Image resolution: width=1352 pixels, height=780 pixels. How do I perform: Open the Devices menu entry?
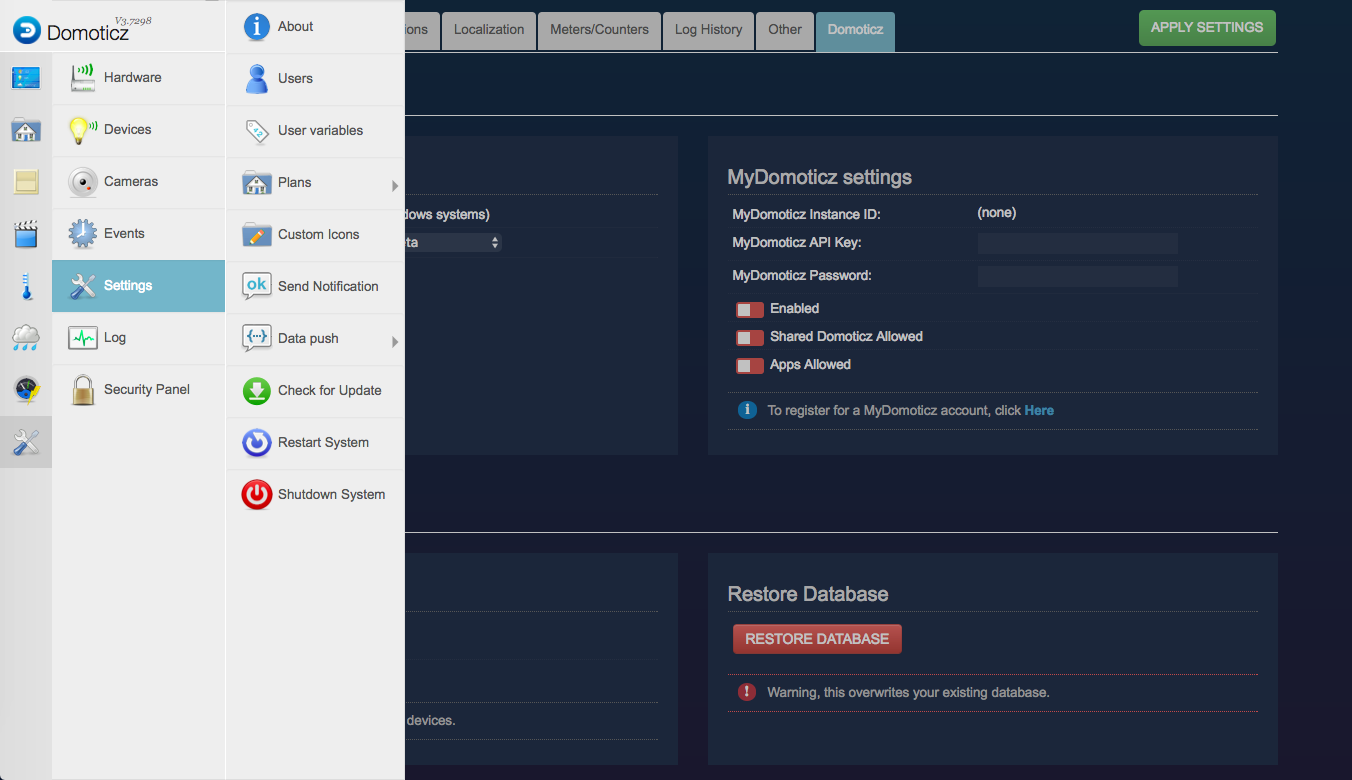(138, 130)
